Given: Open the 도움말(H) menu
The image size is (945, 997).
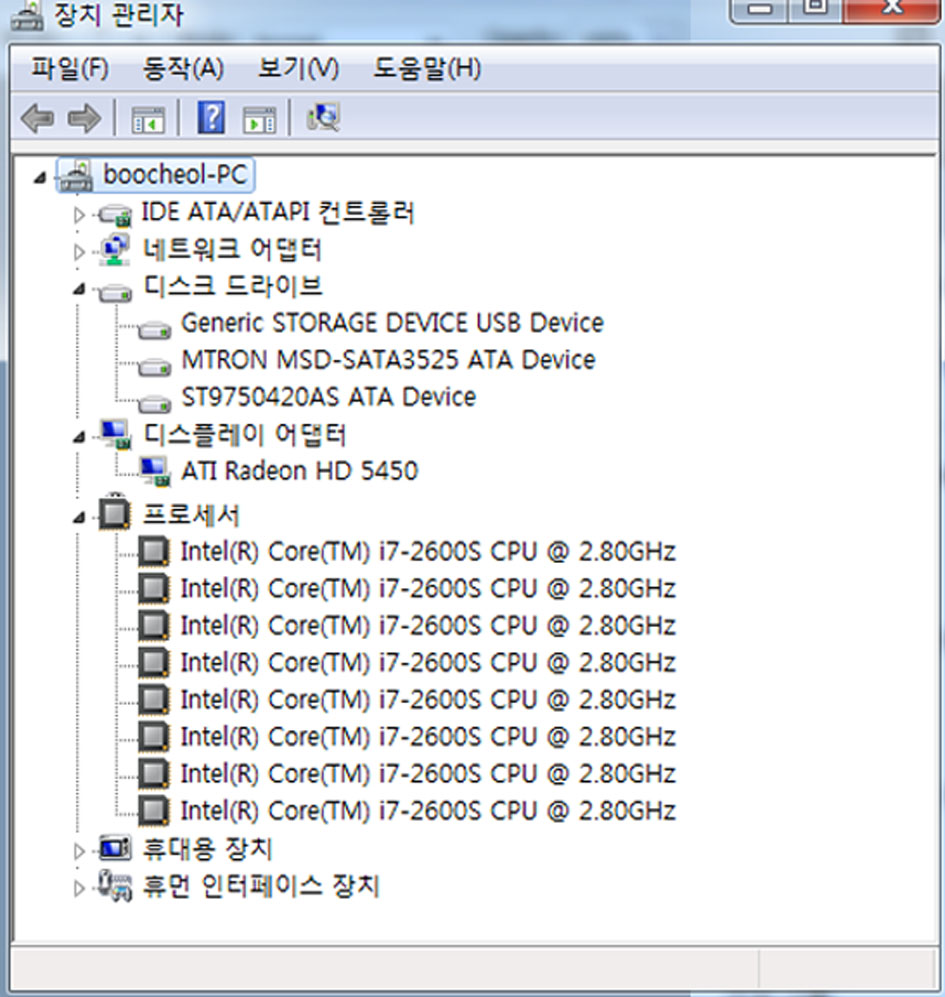Looking at the screenshot, I should click(427, 68).
